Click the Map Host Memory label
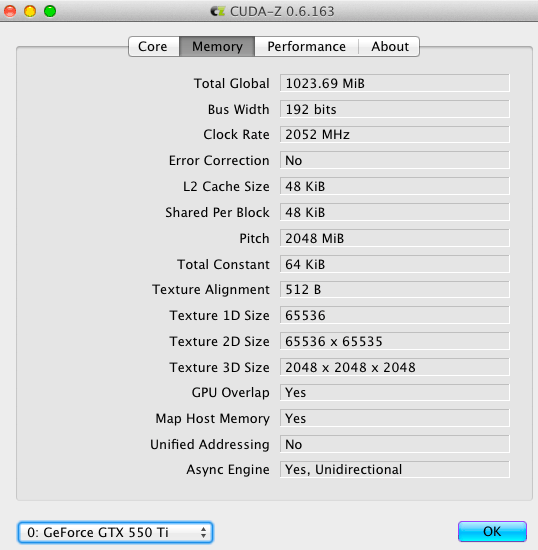 213,419
